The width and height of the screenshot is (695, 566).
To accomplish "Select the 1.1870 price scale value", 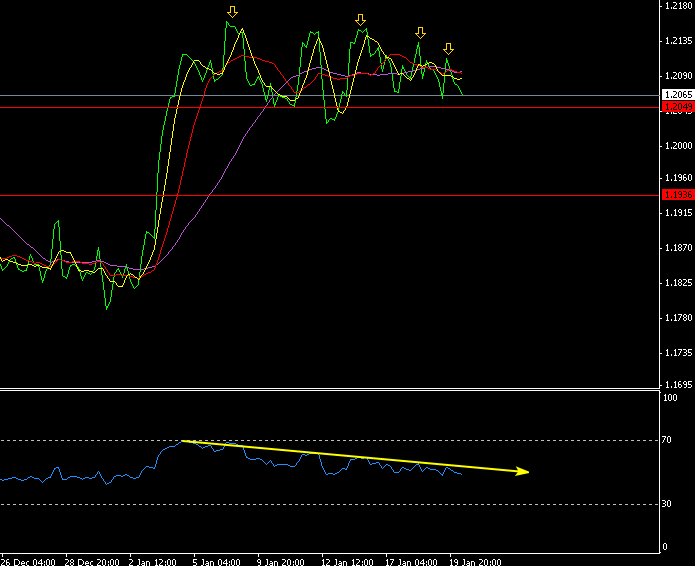I will pyautogui.click(x=679, y=248).
